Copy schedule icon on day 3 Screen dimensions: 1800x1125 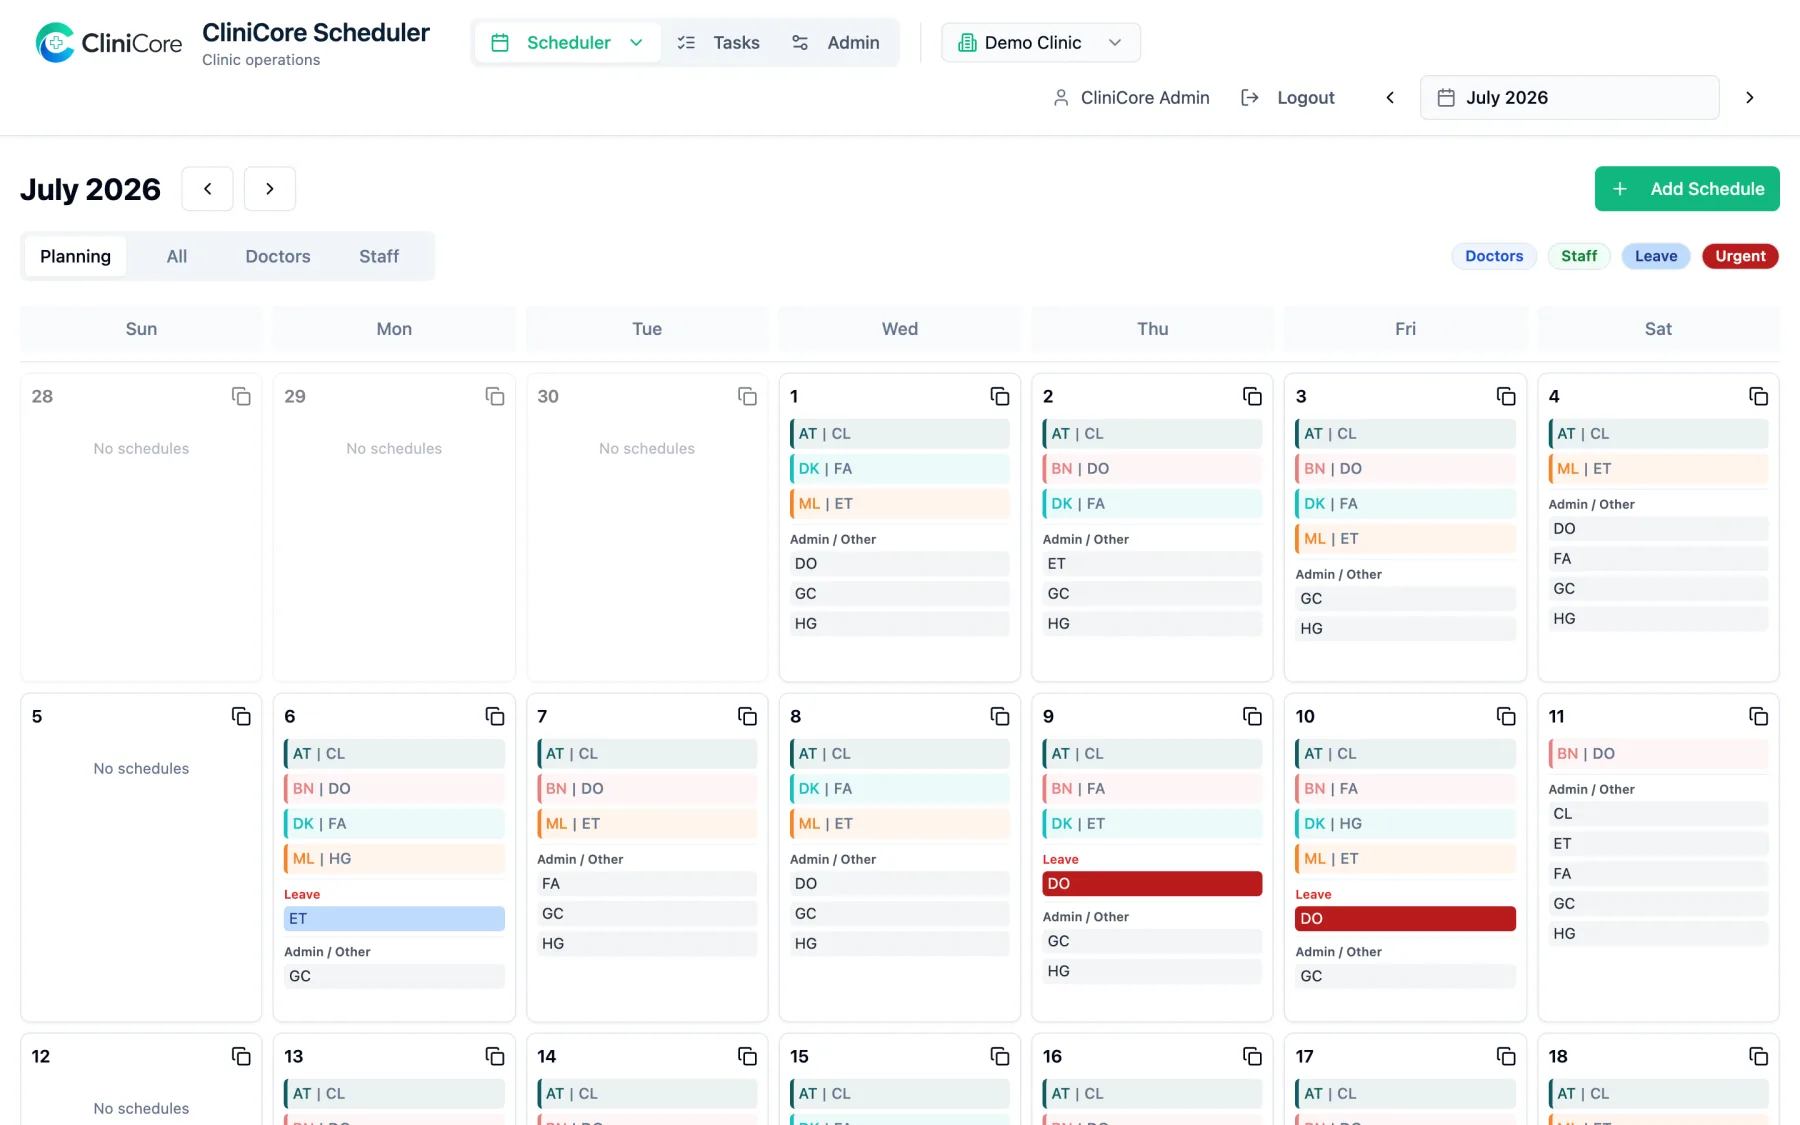pyautogui.click(x=1506, y=396)
